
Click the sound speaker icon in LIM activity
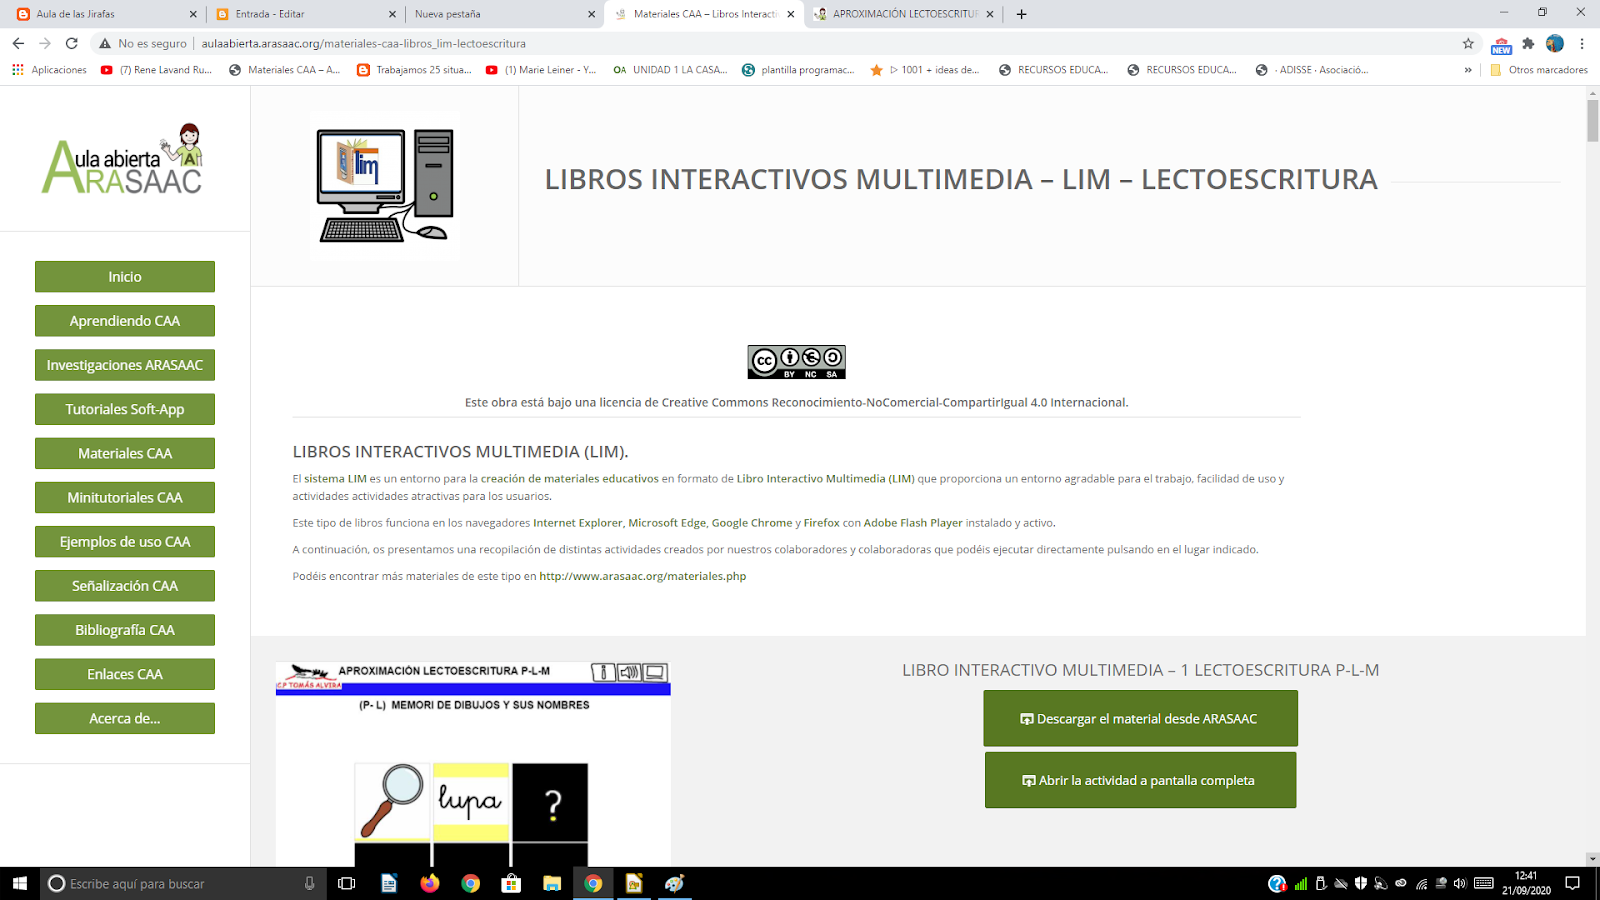coord(629,672)
